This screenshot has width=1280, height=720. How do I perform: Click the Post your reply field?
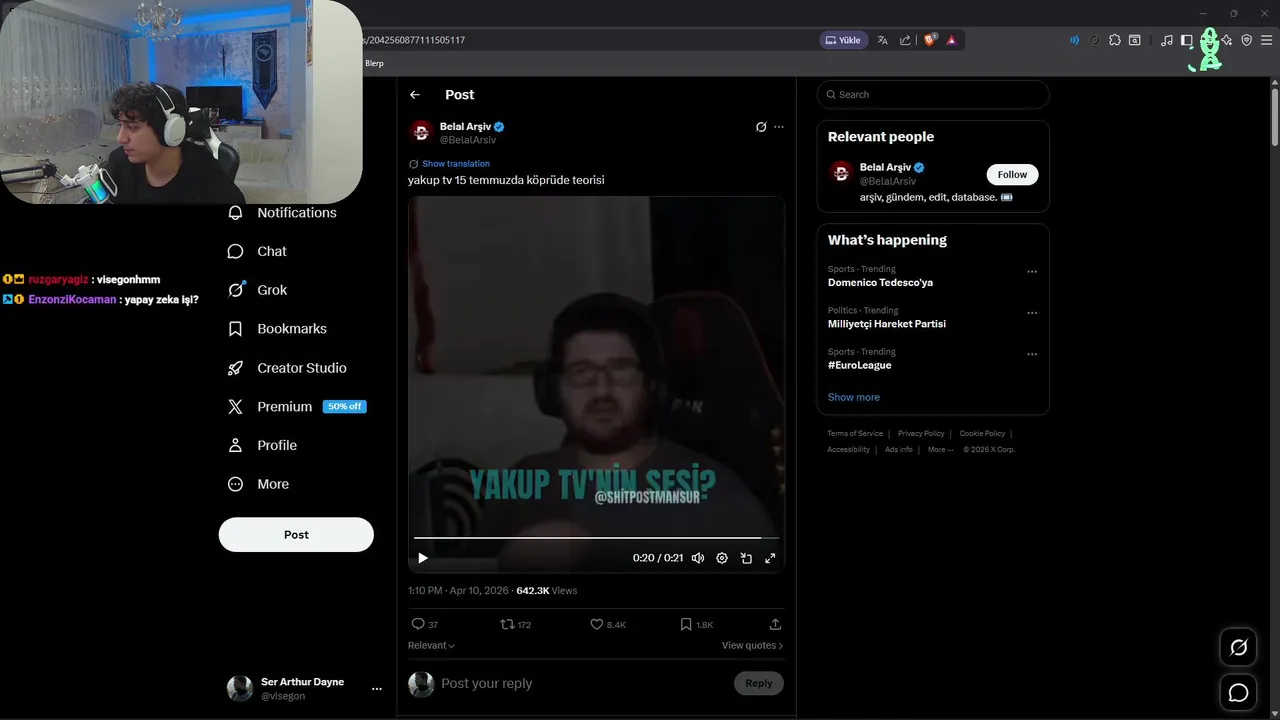point(584,684)
